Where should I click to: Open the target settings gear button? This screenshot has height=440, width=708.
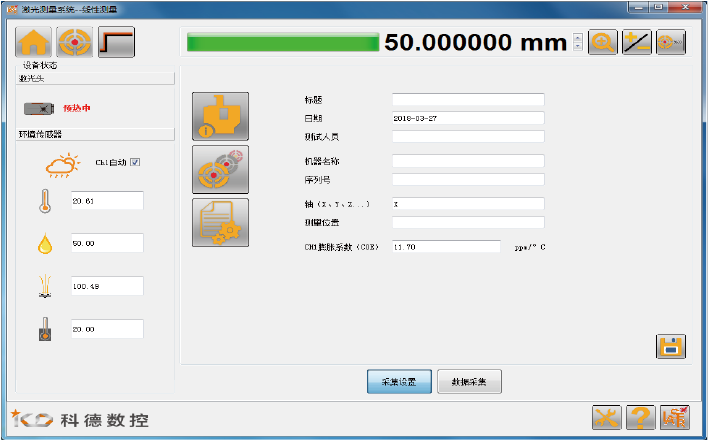pyautogui.click(x=220, y=169)
